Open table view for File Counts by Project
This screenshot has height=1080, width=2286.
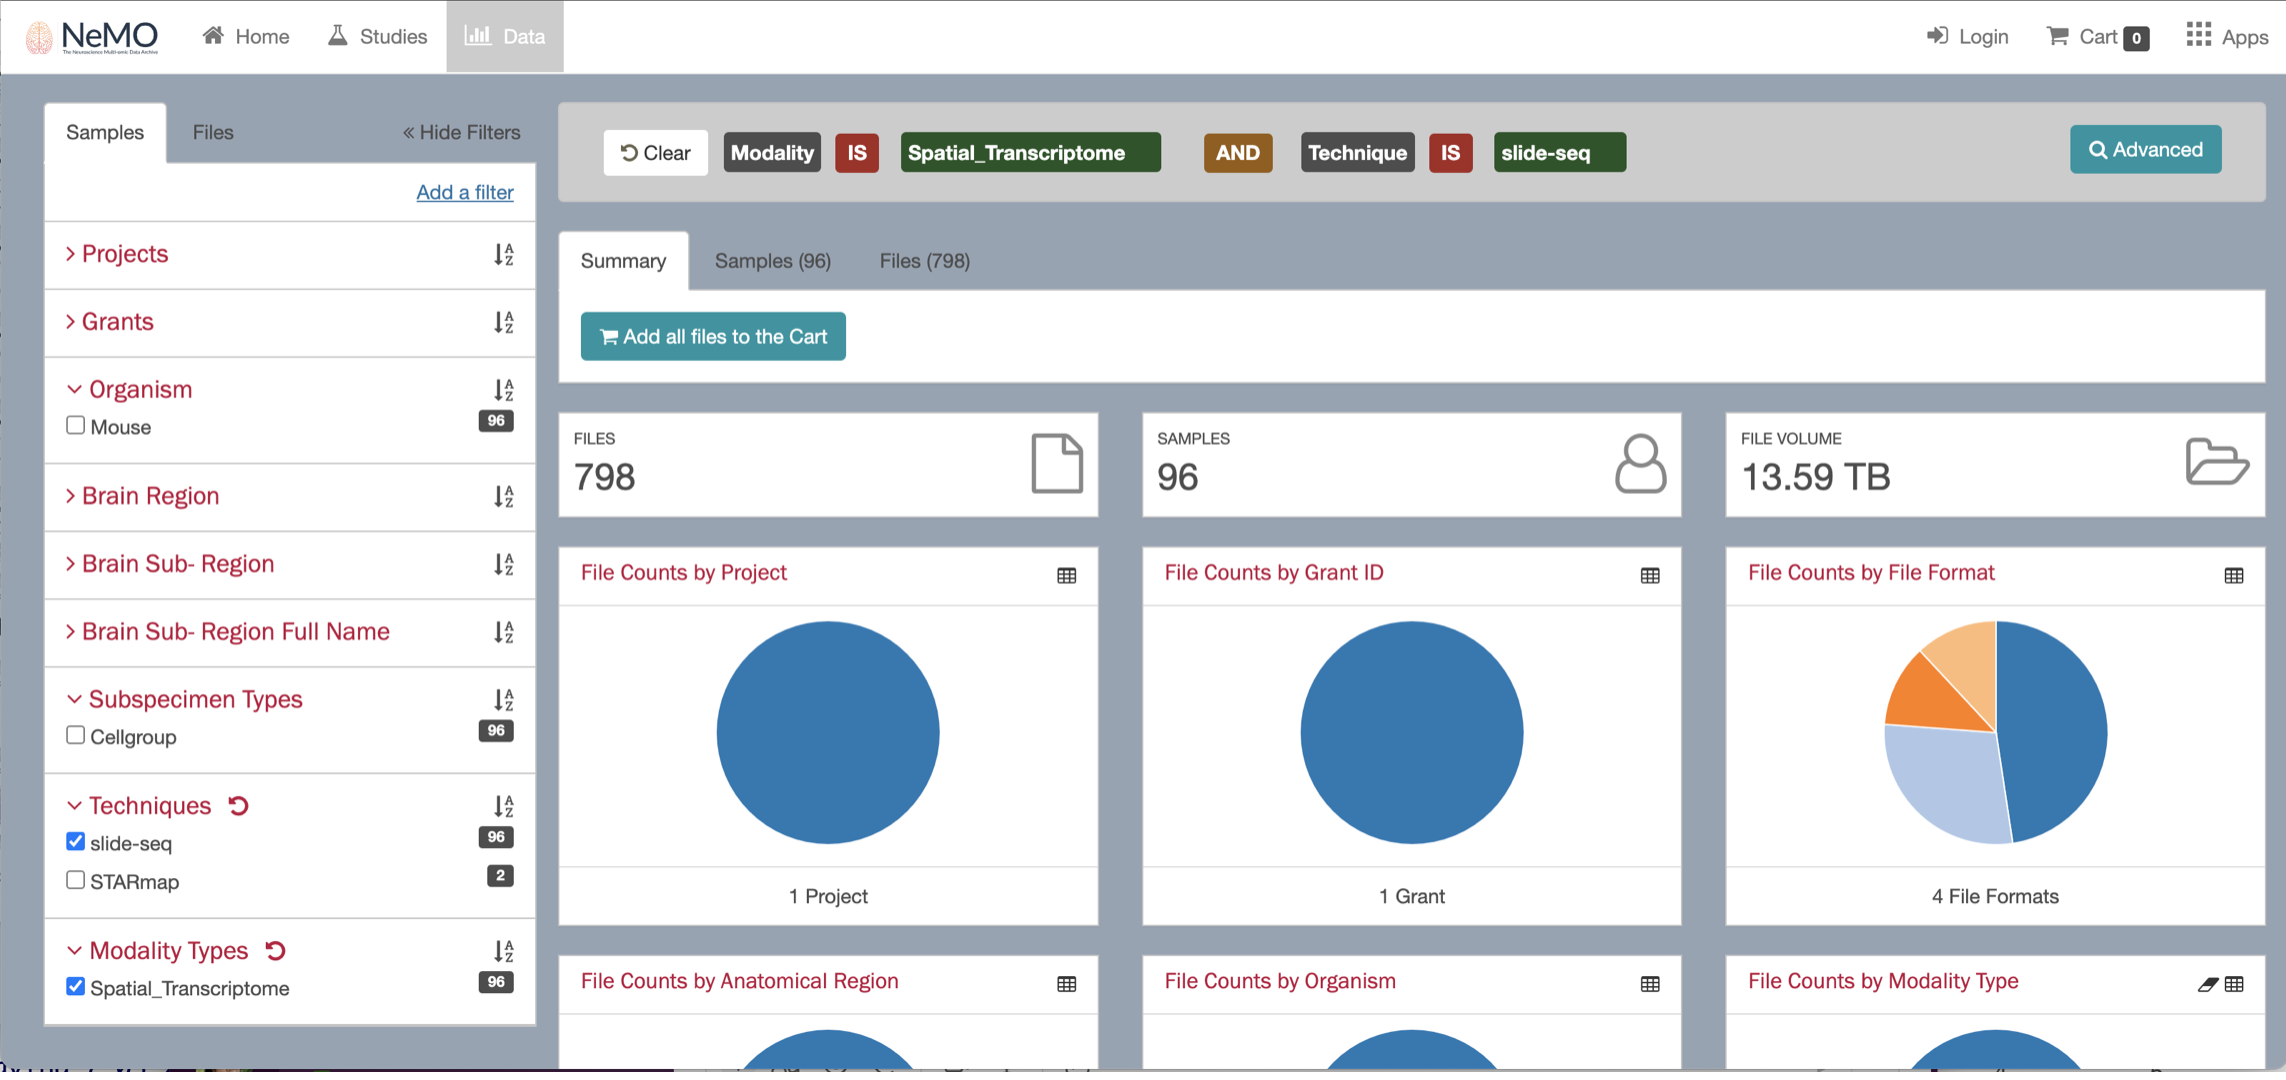(1066, 575)
